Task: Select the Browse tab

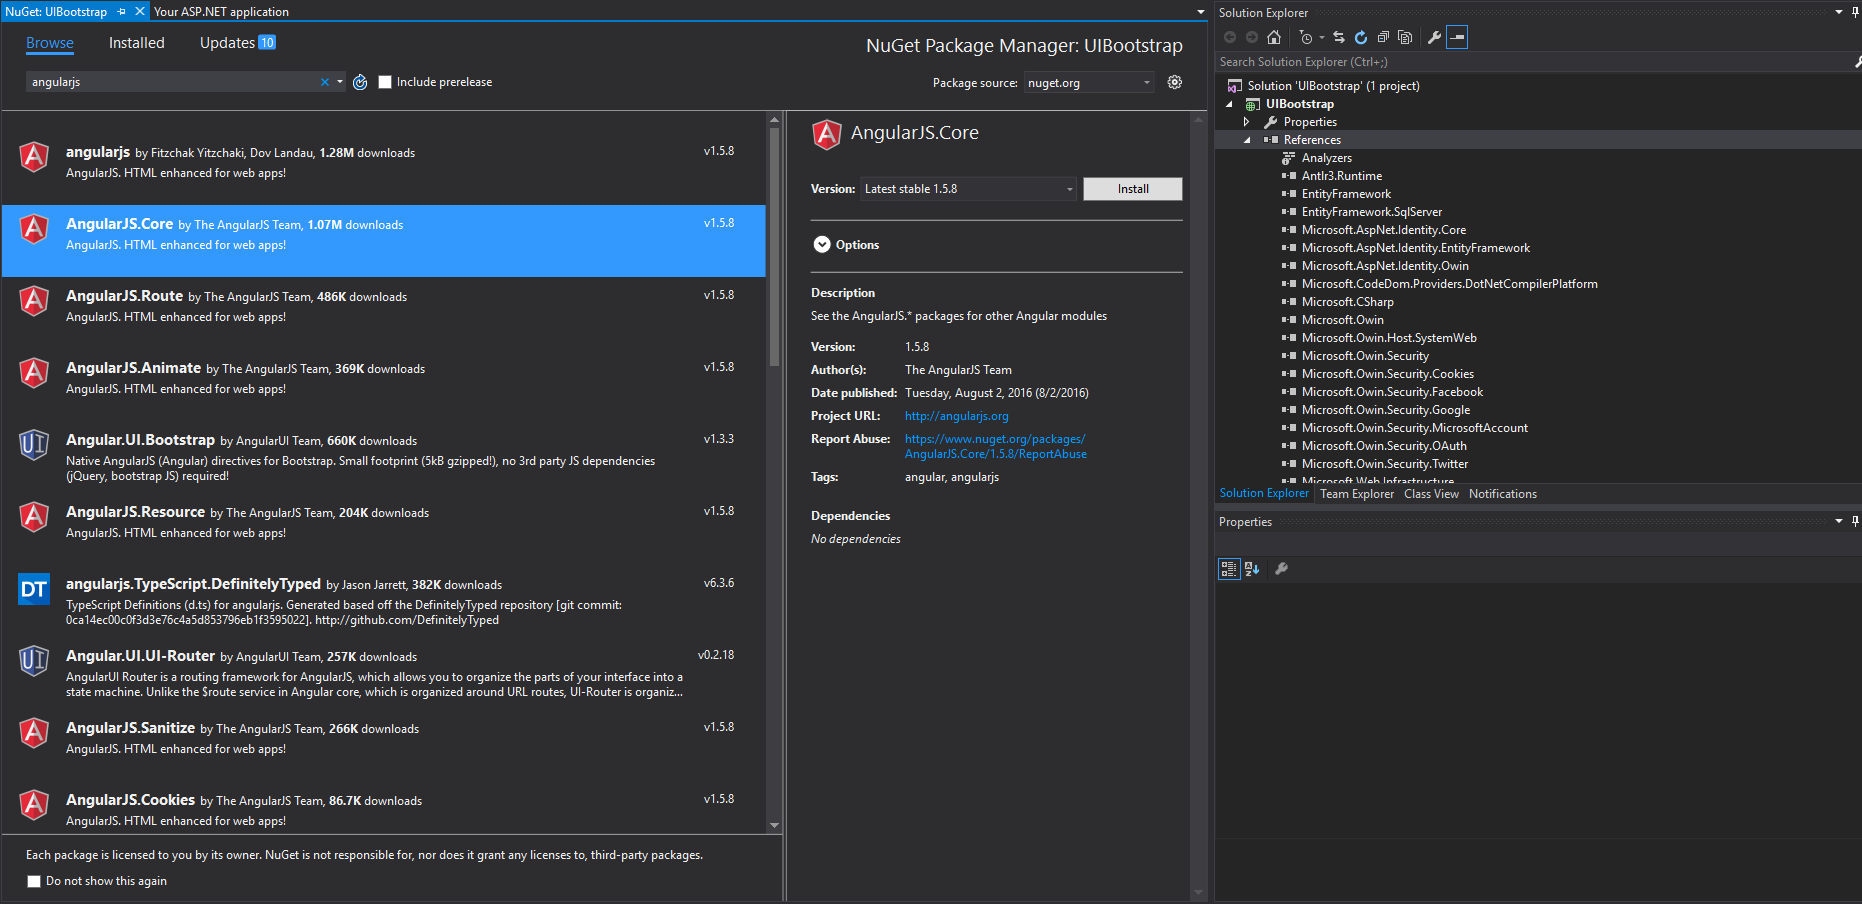Action: tap(50, 43)
